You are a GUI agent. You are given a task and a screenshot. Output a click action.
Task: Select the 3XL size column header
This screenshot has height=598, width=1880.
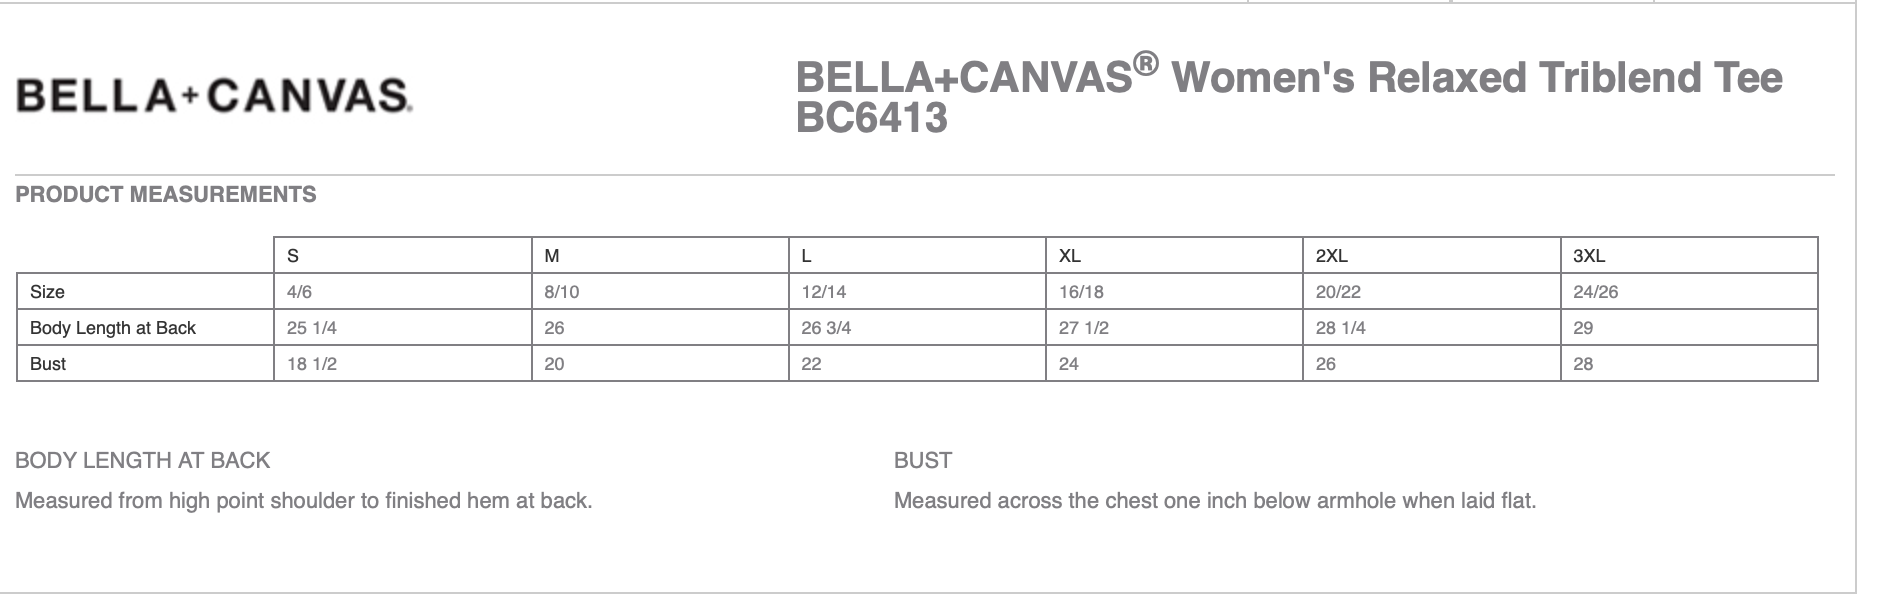click(1589, 256)
